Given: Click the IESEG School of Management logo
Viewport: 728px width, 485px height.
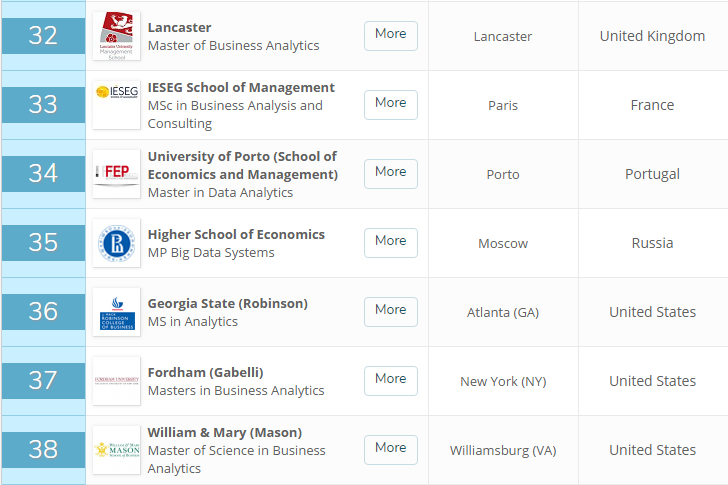Looking at the screenshot, I should click(116, 105).
